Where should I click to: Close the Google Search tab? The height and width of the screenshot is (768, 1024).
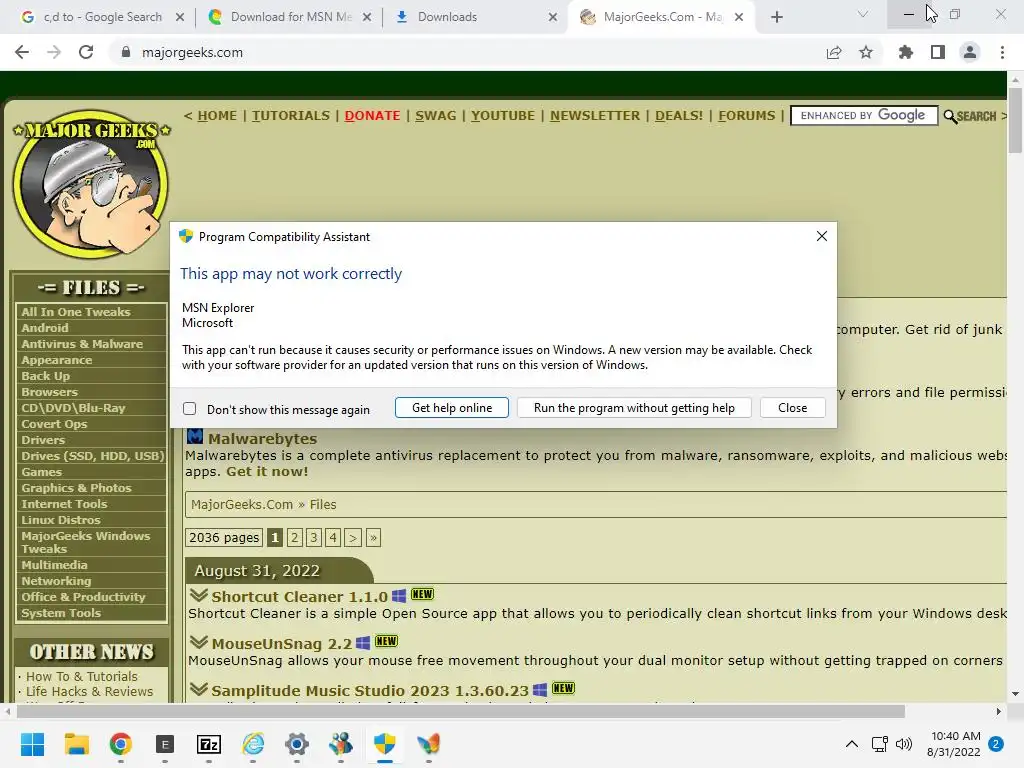coord(180,17)
